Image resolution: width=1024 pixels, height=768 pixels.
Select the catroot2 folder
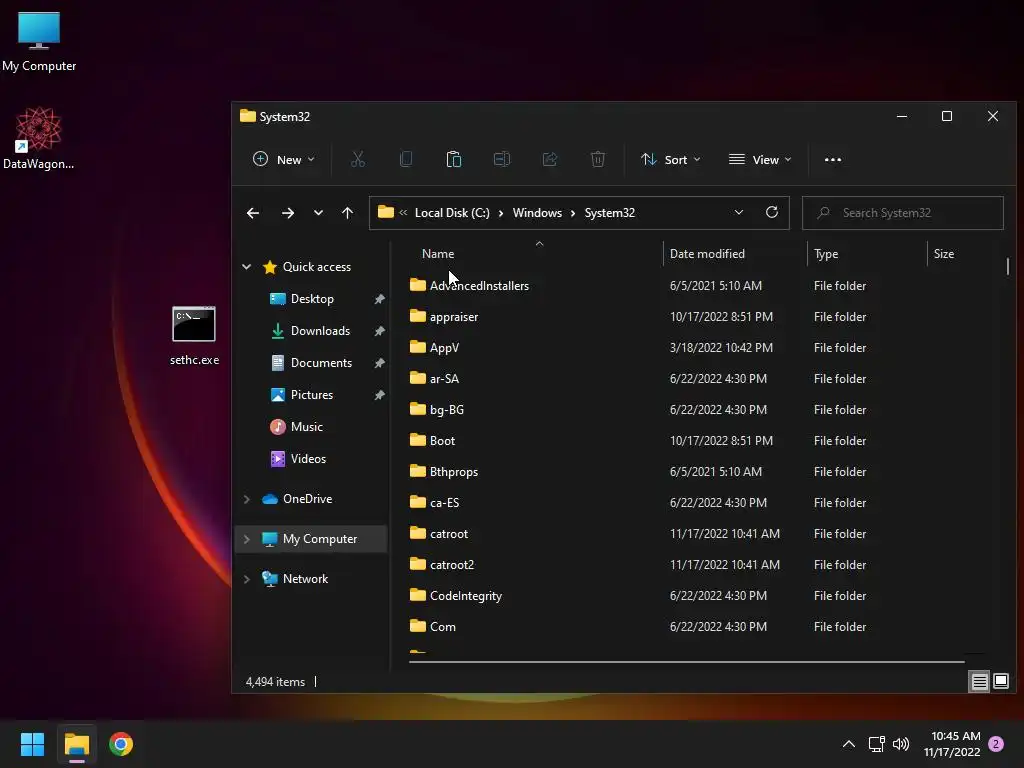[x=452, y=565]
